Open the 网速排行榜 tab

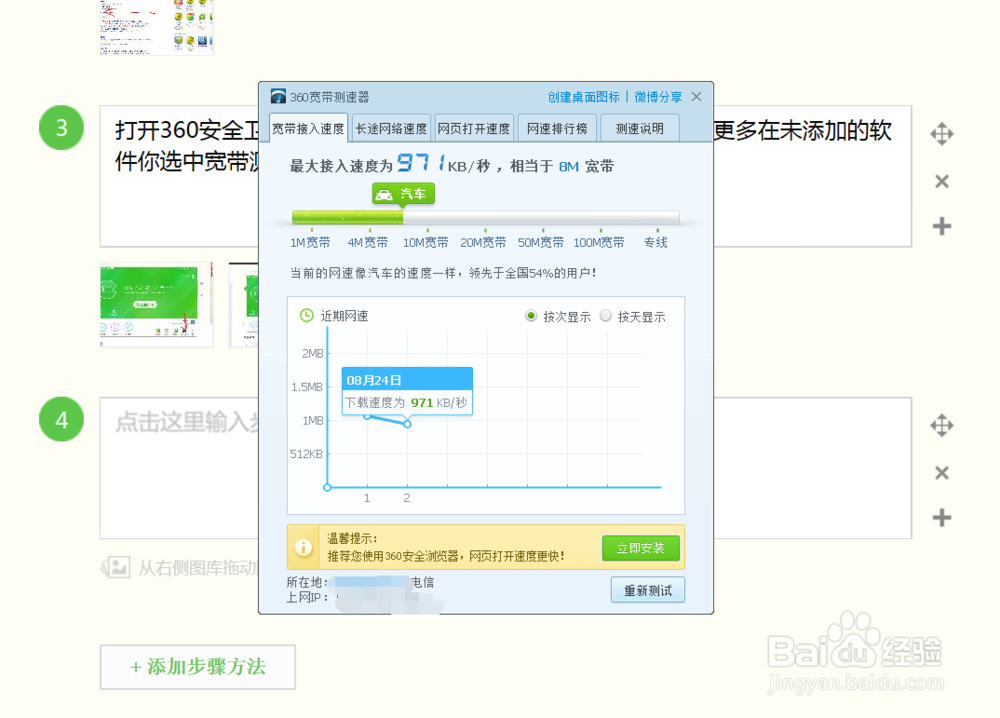556,128
